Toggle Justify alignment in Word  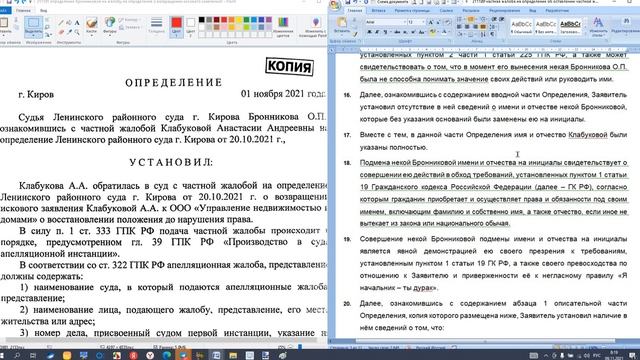(483, 27)
